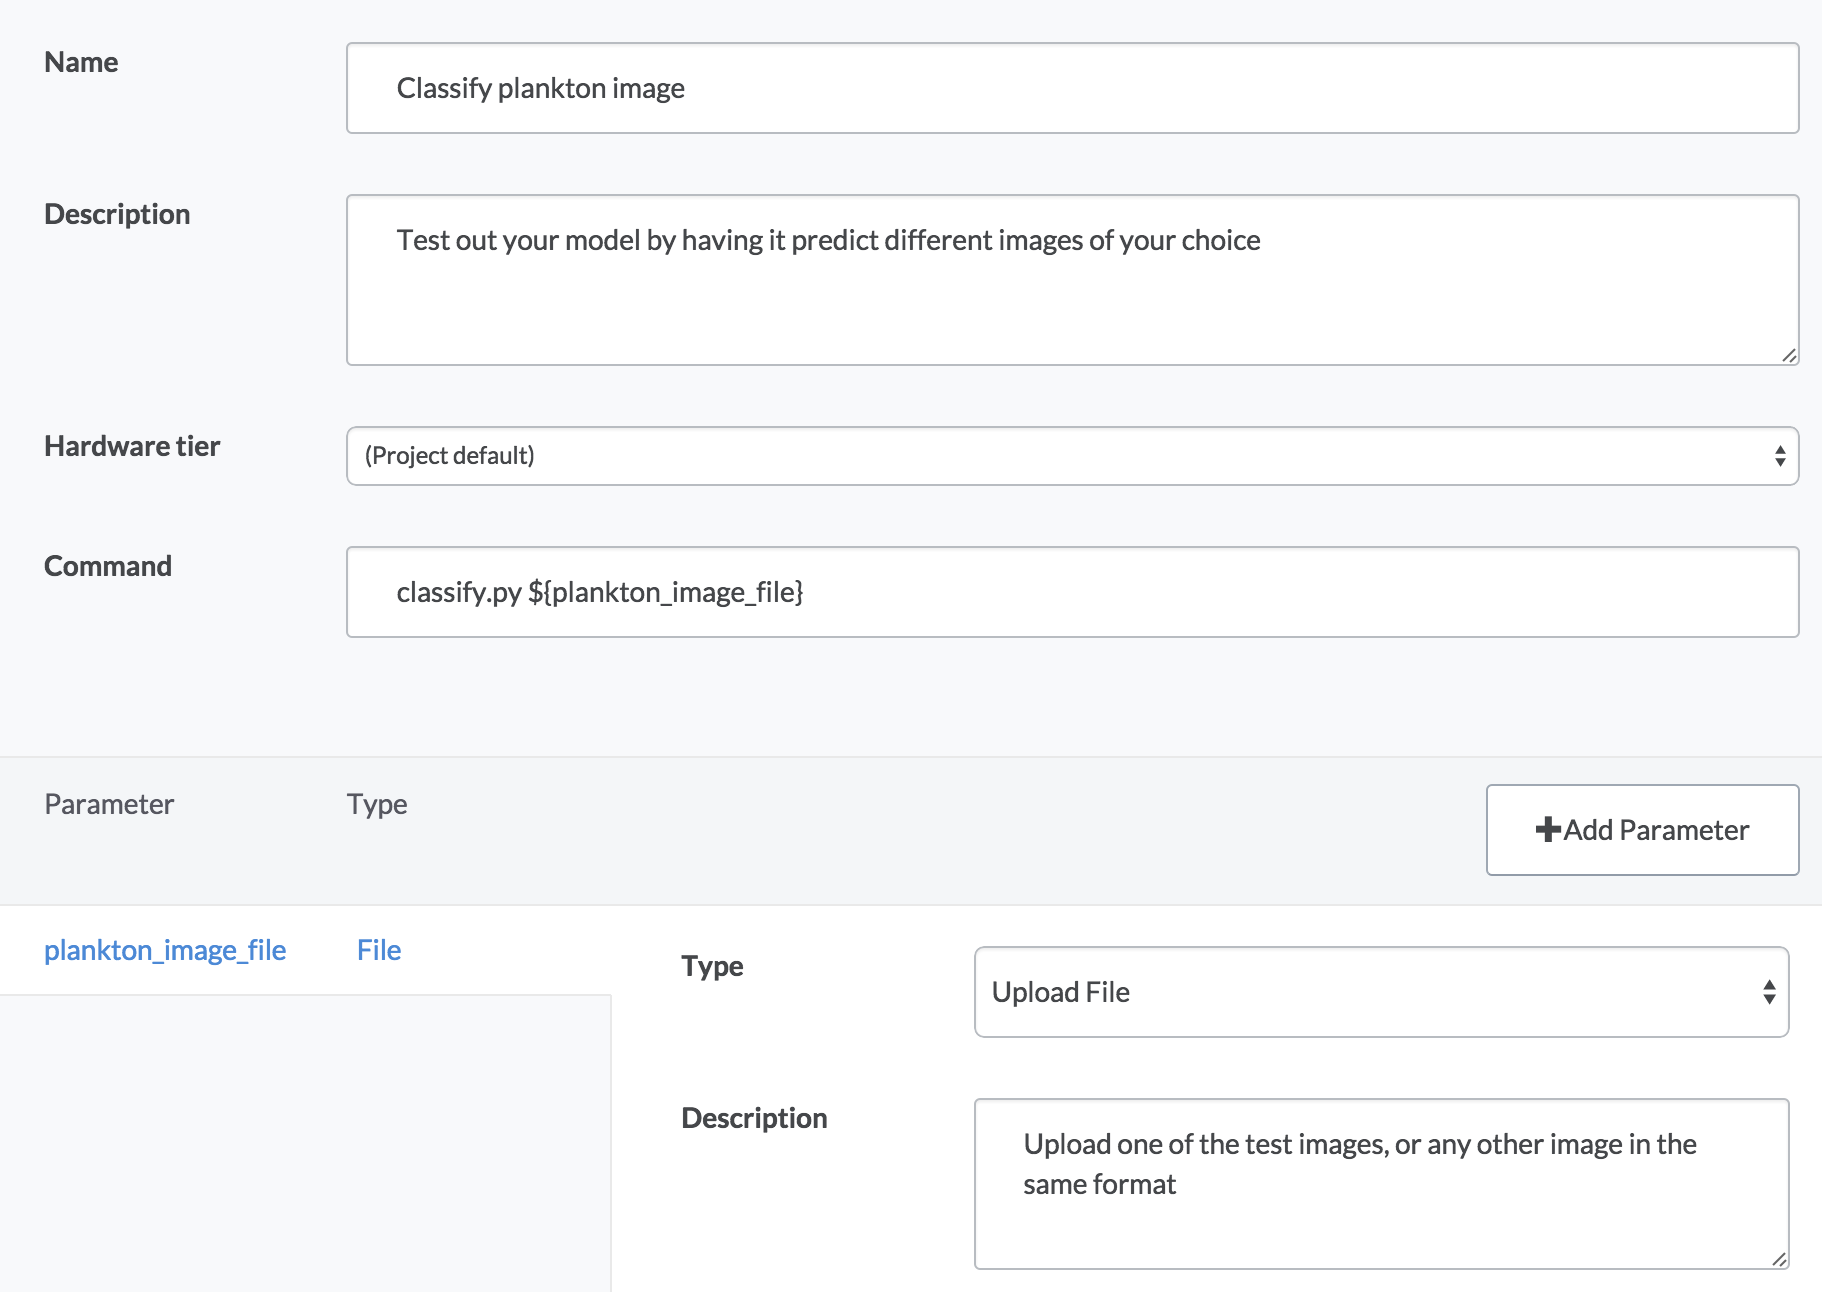The image size is (1822, 1292).
Task: Click the Name label
Action: pos(81,62)
